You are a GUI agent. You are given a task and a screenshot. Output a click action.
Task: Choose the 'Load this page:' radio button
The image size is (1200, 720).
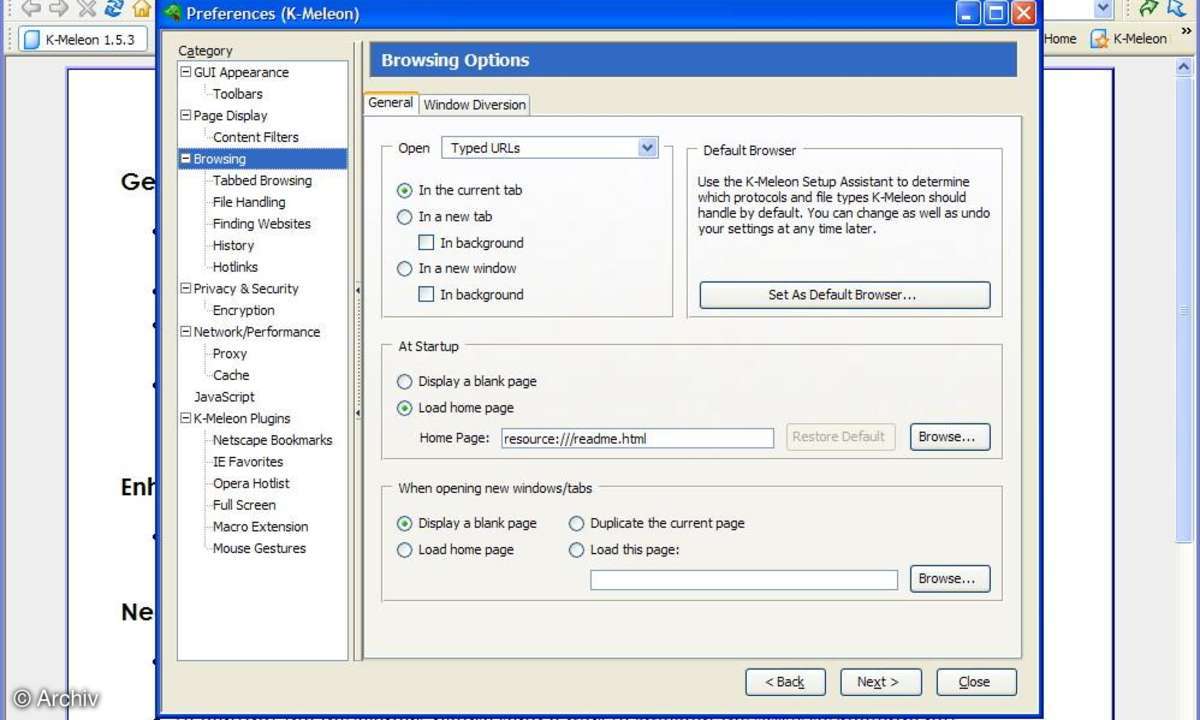coord(577,549)
